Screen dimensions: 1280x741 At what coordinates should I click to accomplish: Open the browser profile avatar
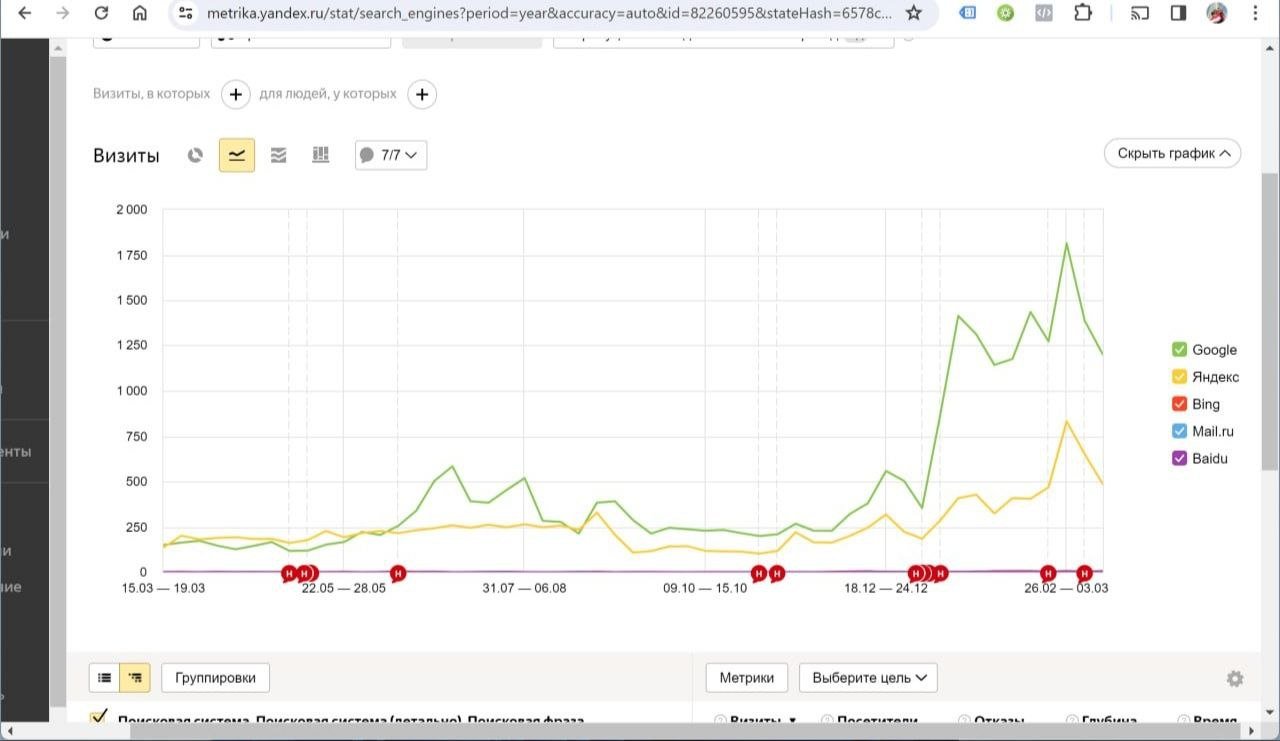pos(1217,14)
